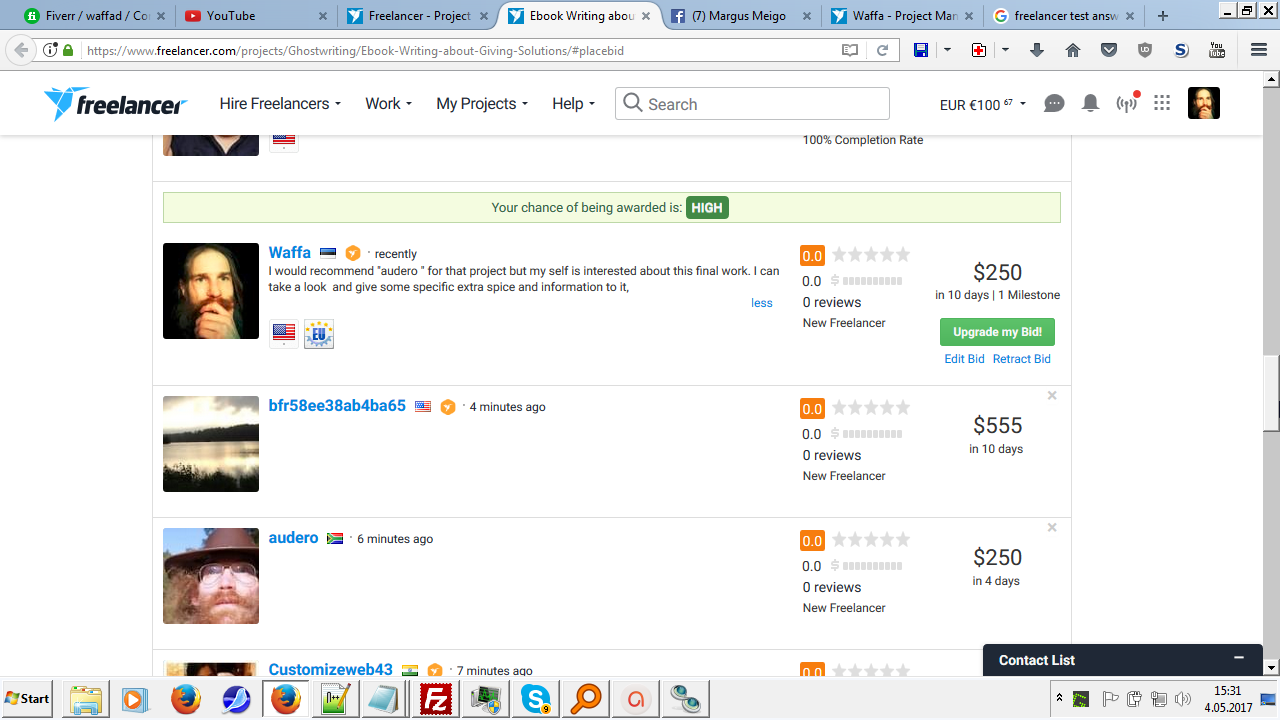This screenshot has height=720, width=1280.
Task: Open the dropdown arrow beside the floppy icon
Action: click(x=947, y=50)
